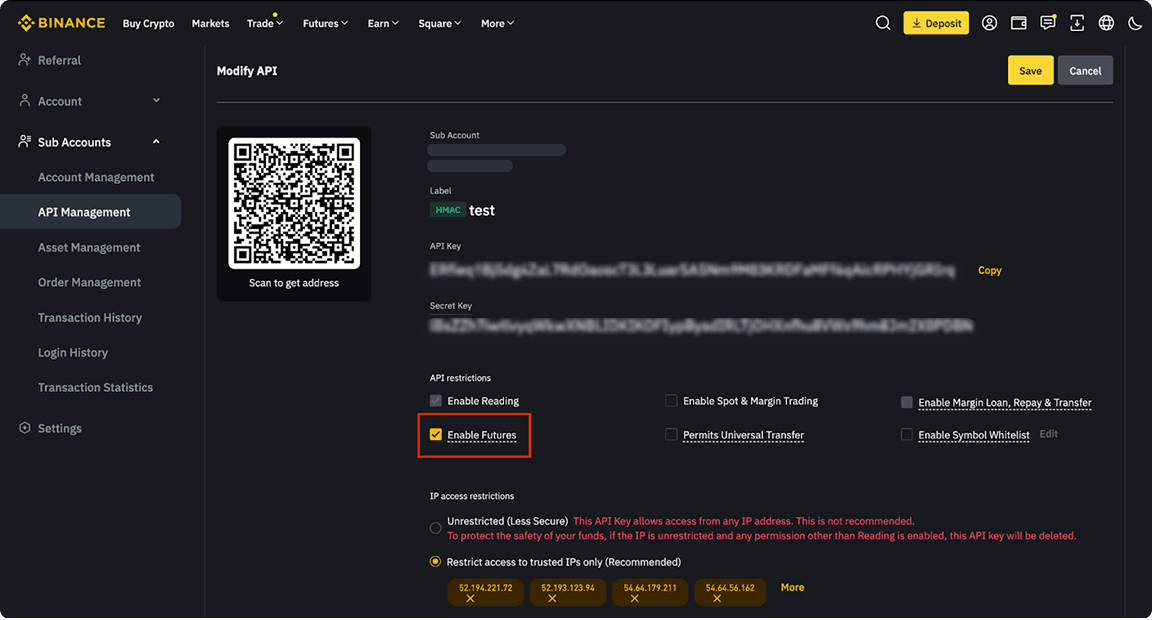Click the Binance logo
The width and height of the screenshot is (1152, 620).
[61, 22]
